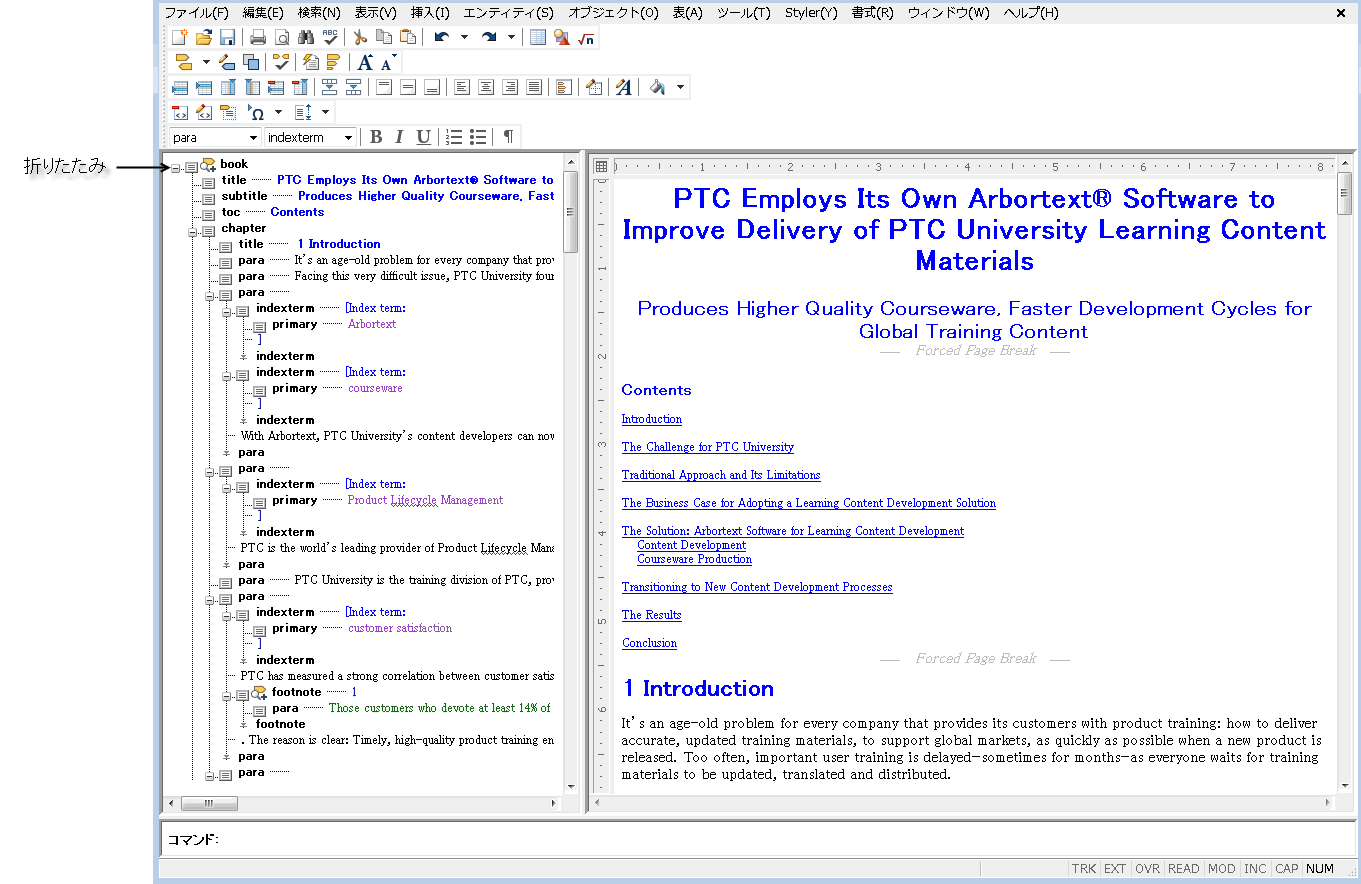Click the Courseware Production contents link

click(695, 559)
